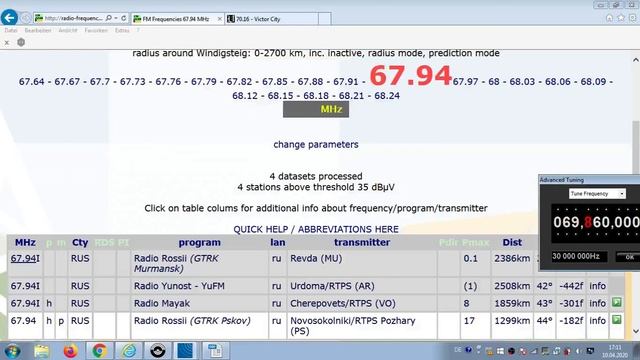Click the small x button below the menu bar
The image size is (640, 360).
click(x=7, y=42)
